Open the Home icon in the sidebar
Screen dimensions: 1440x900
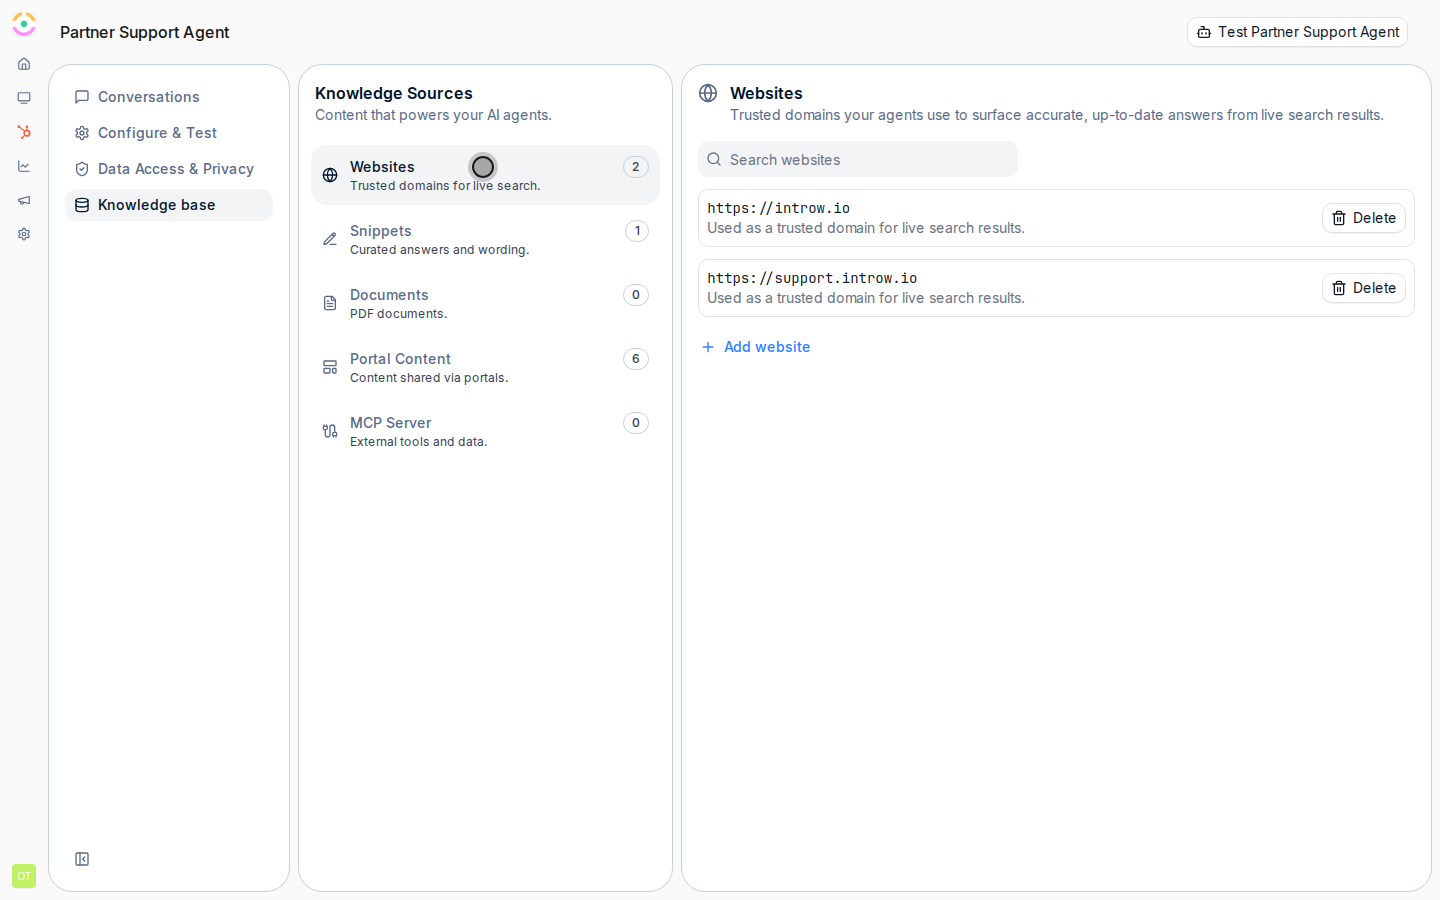click(x=24, y=64)
